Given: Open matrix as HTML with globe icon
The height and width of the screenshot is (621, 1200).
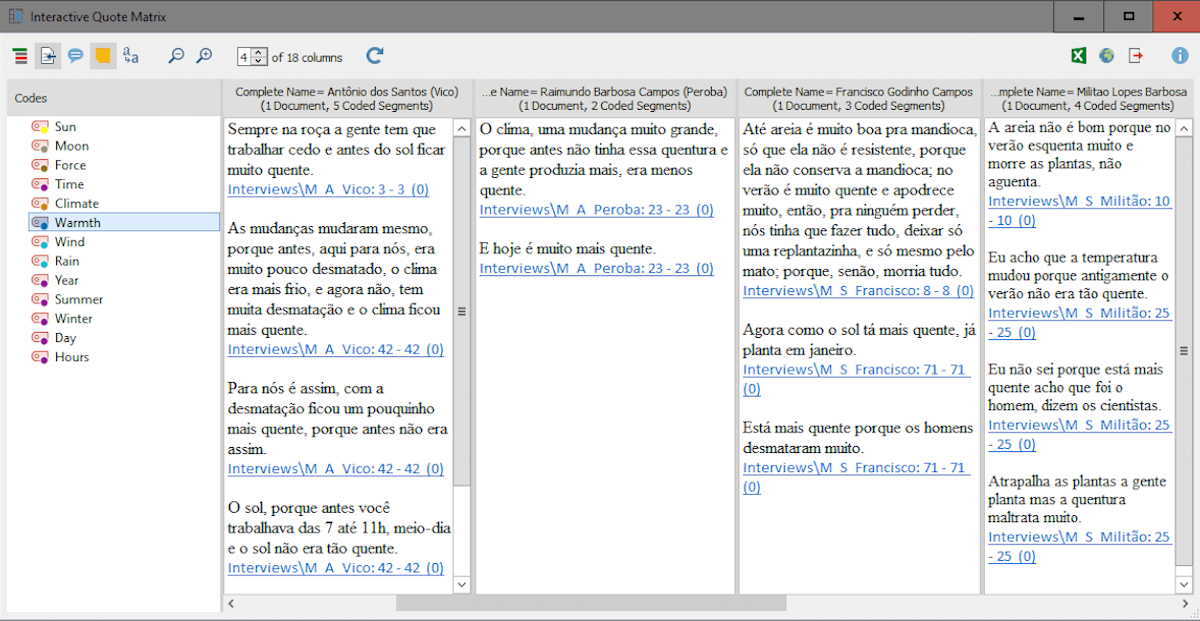Looking at the screenshot, I should point(1106,57).
